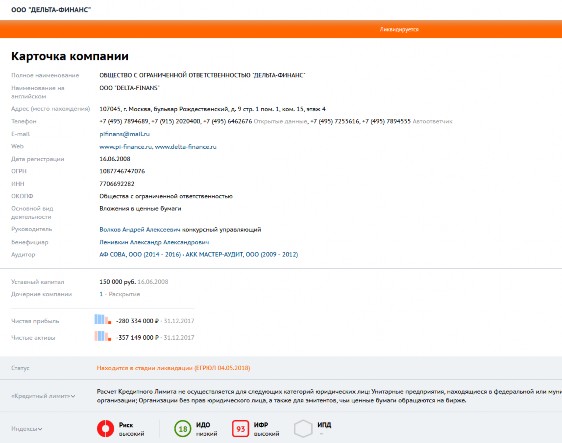562x443 pixels.
Task: Open the net profit mini bar chart
Action: [103, 319]
